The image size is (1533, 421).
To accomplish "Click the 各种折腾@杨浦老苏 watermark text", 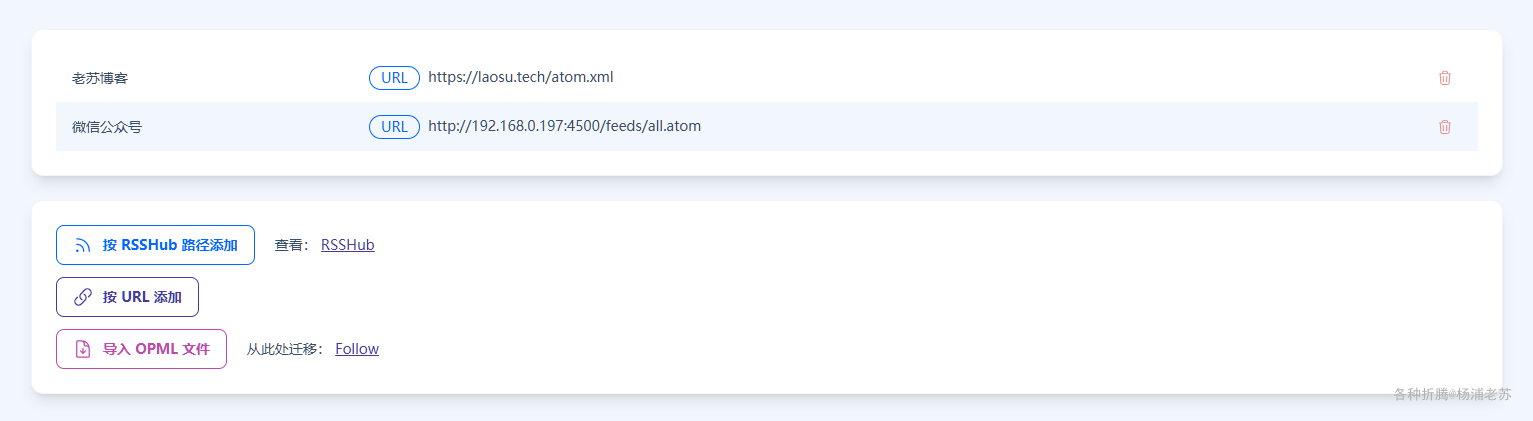I will [1453, 394].
